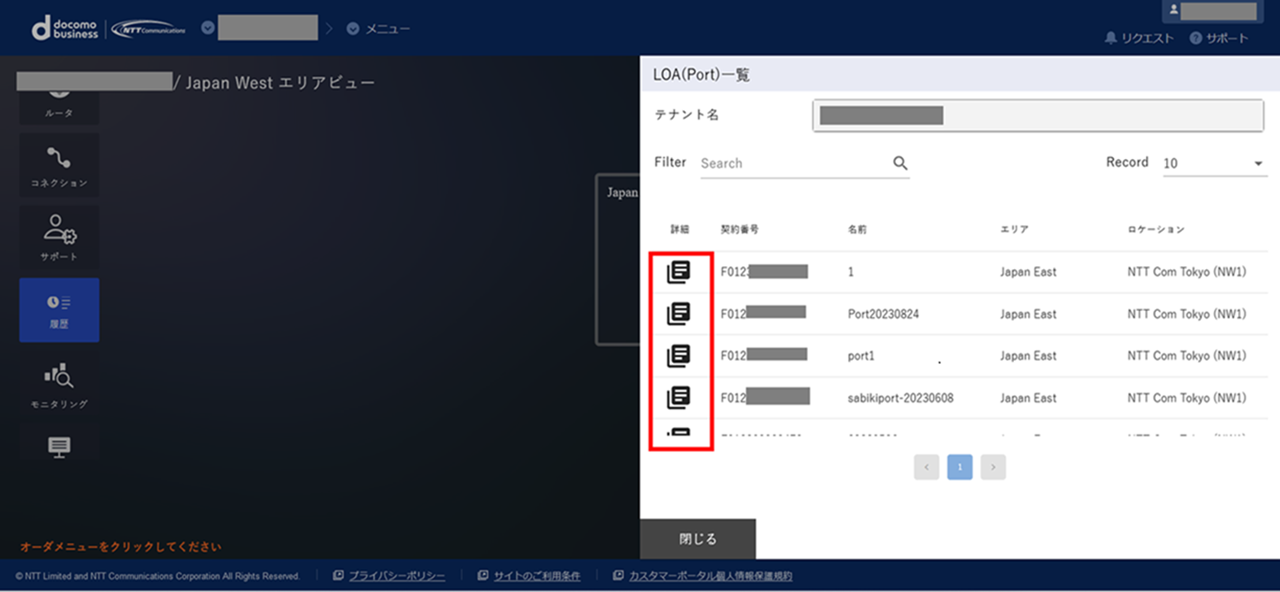Click the 閉じる close button

(698, 539)
